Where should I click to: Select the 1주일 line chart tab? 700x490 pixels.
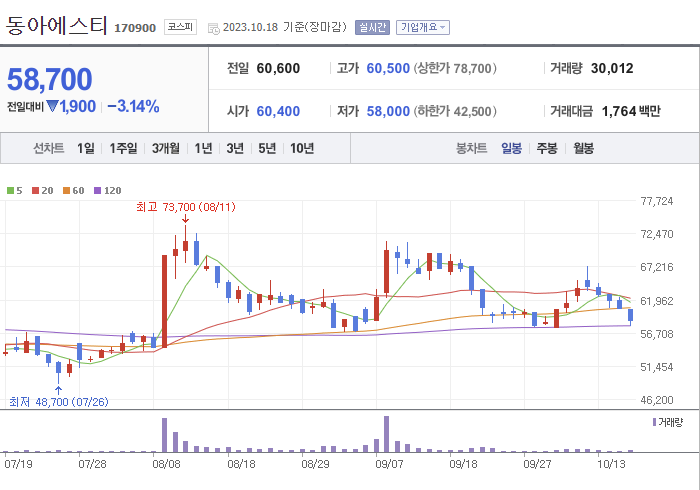[x=124, y=148]
